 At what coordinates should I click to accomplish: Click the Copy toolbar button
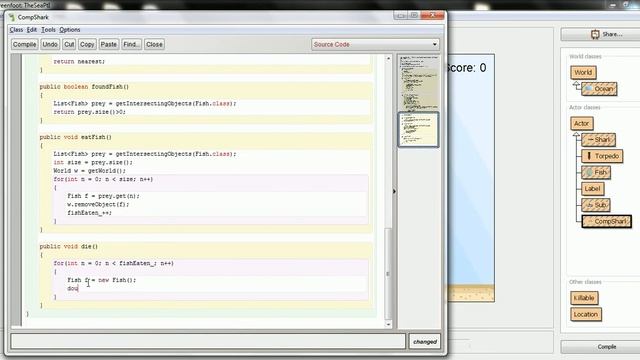87,44
